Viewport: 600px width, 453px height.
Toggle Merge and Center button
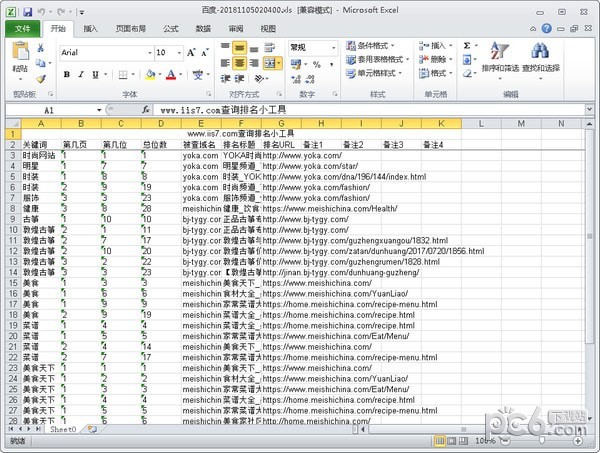click(x=270, y=63)
